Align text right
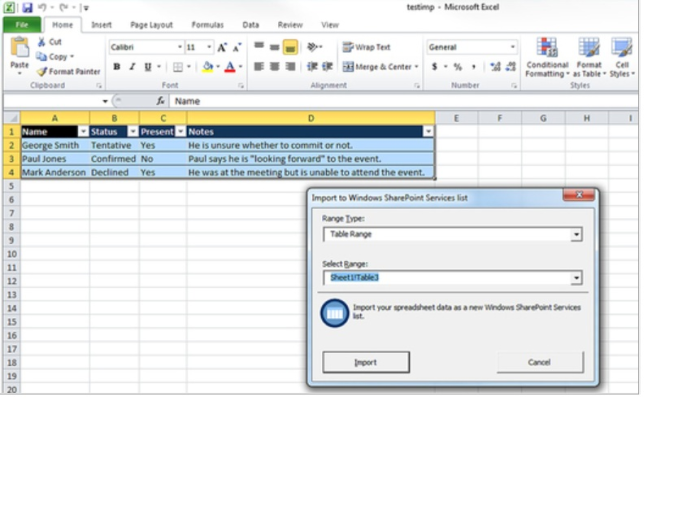The height and width of the screenshot is (523, 700). [x=290, y=66]
